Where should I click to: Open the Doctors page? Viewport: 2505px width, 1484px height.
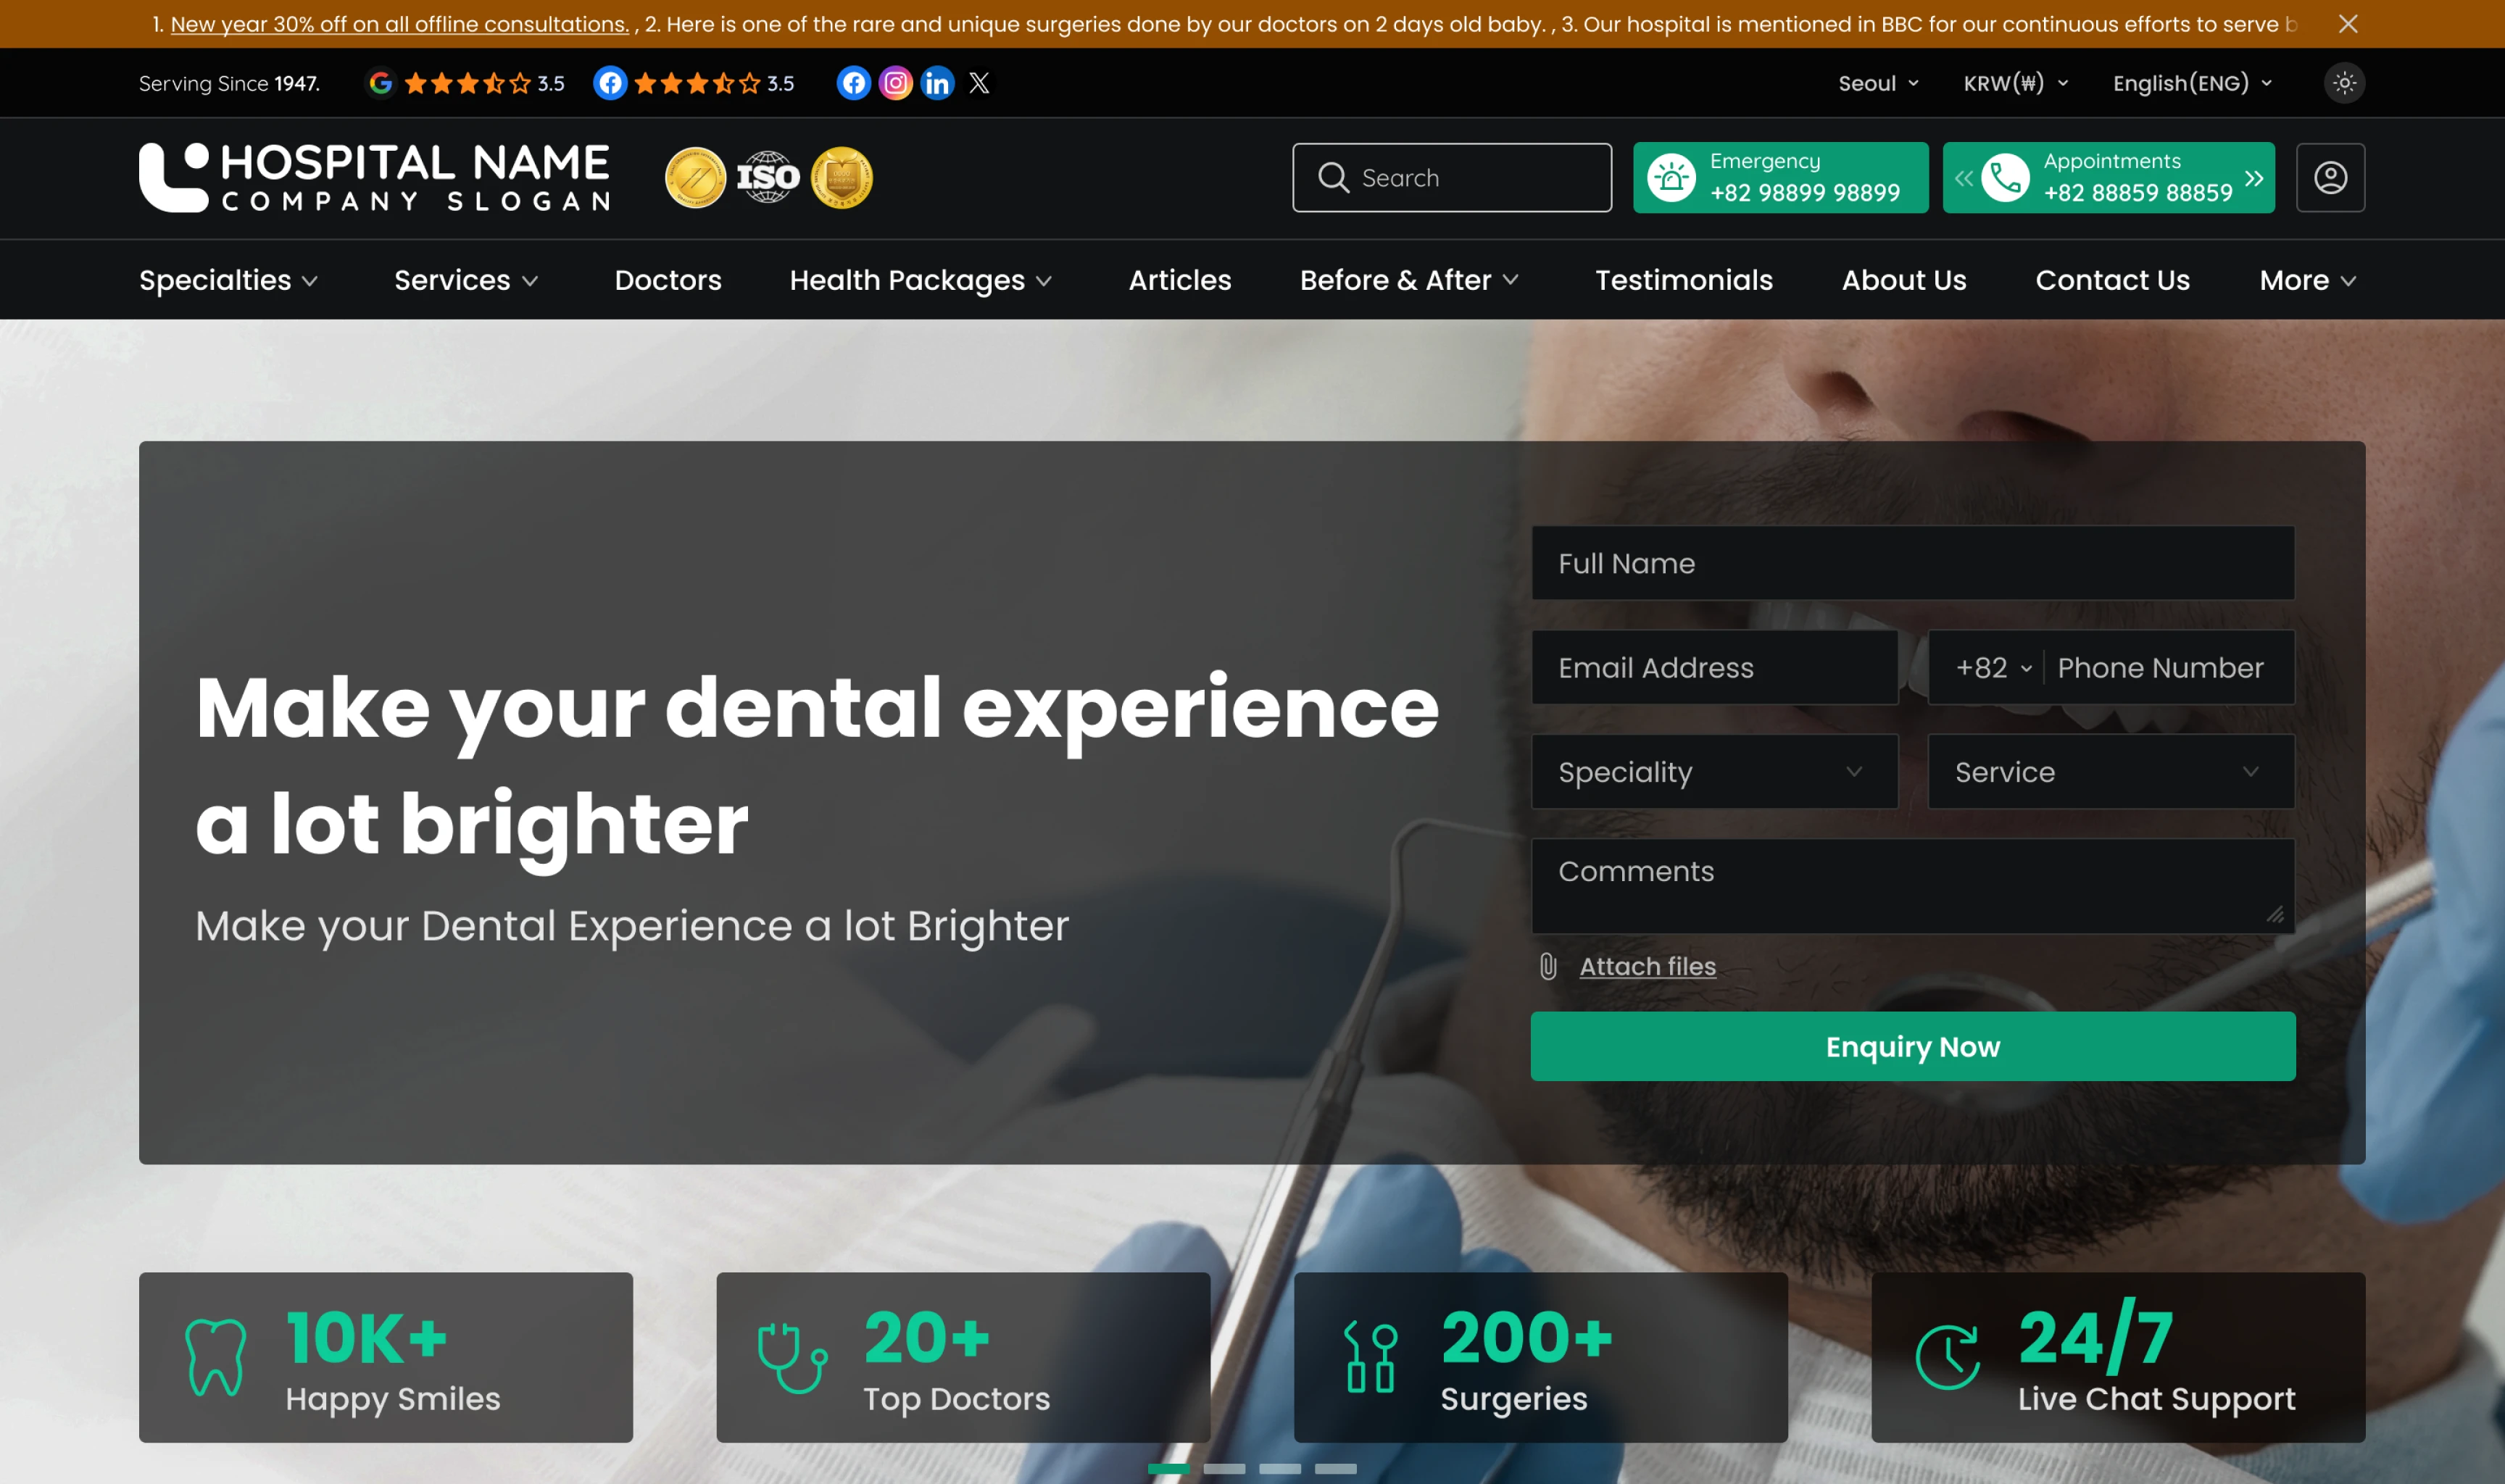667,280
